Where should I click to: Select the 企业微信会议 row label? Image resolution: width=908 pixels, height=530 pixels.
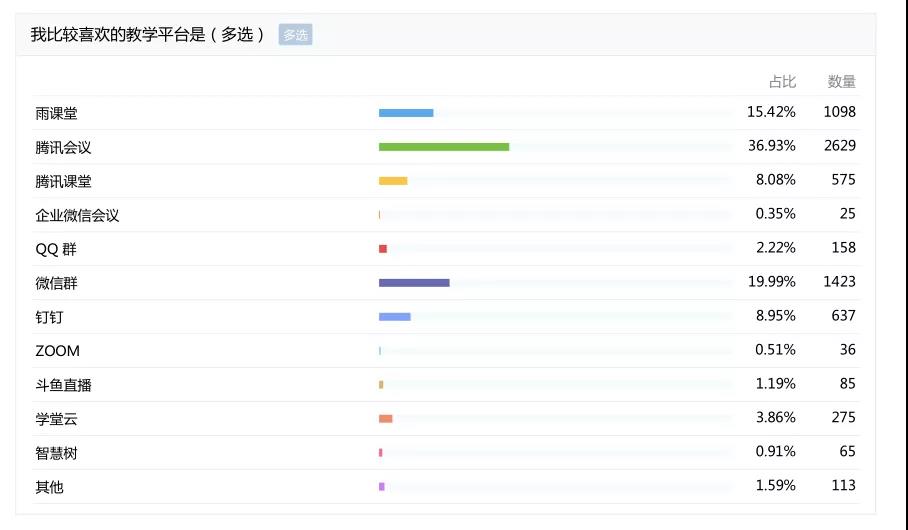(x=77, y=215)
